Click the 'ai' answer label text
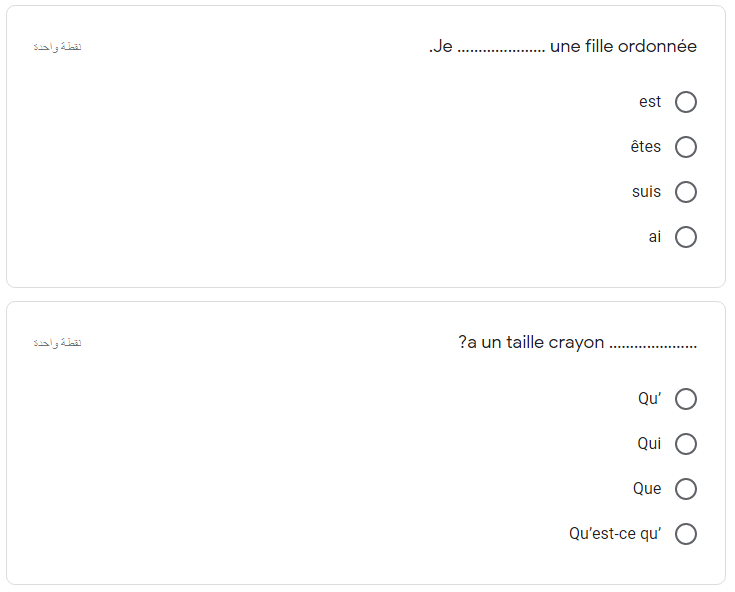The width and height of the screenshot is (735, 592). (654, 237)
